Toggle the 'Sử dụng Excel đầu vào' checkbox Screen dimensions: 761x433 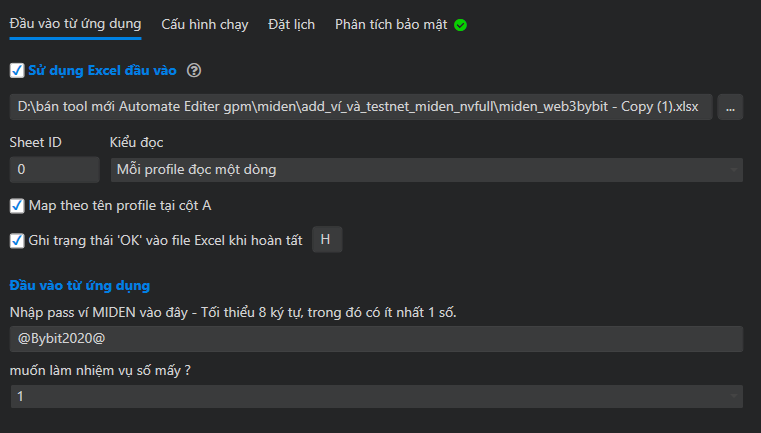[16, 70]
